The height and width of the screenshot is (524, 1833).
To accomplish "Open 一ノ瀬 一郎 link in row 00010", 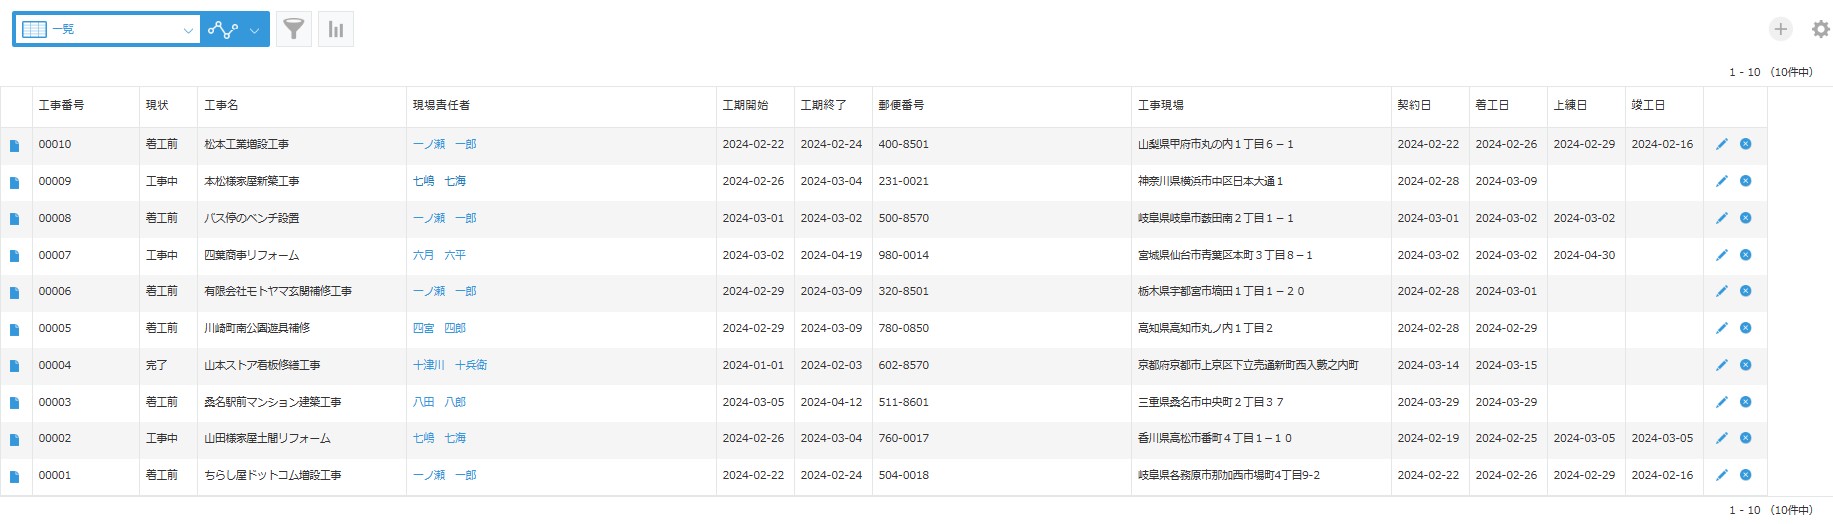I will tap(445, 144).
